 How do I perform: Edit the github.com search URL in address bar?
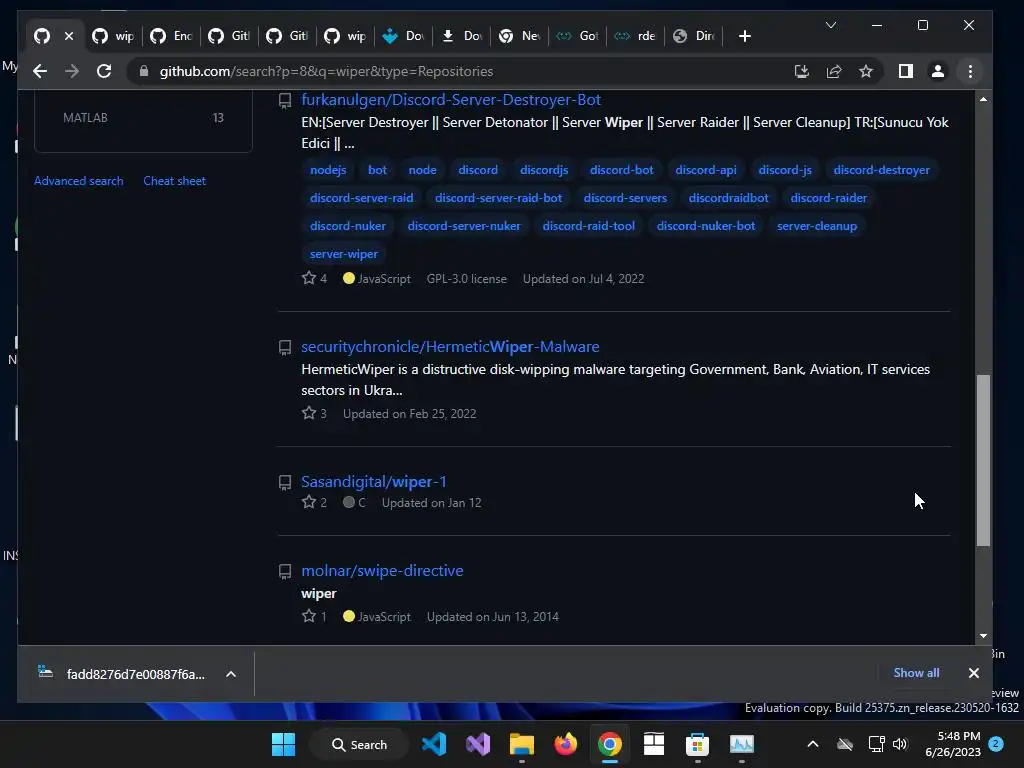(x=327, y=71)
